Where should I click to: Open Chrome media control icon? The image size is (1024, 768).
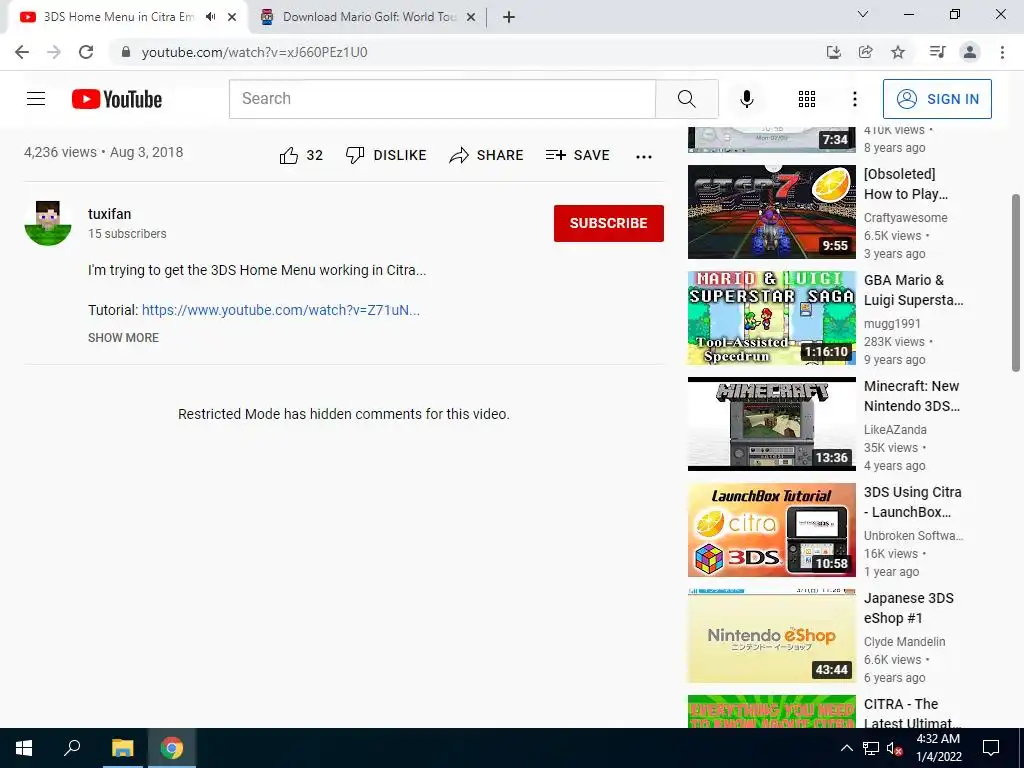[937, 52]
